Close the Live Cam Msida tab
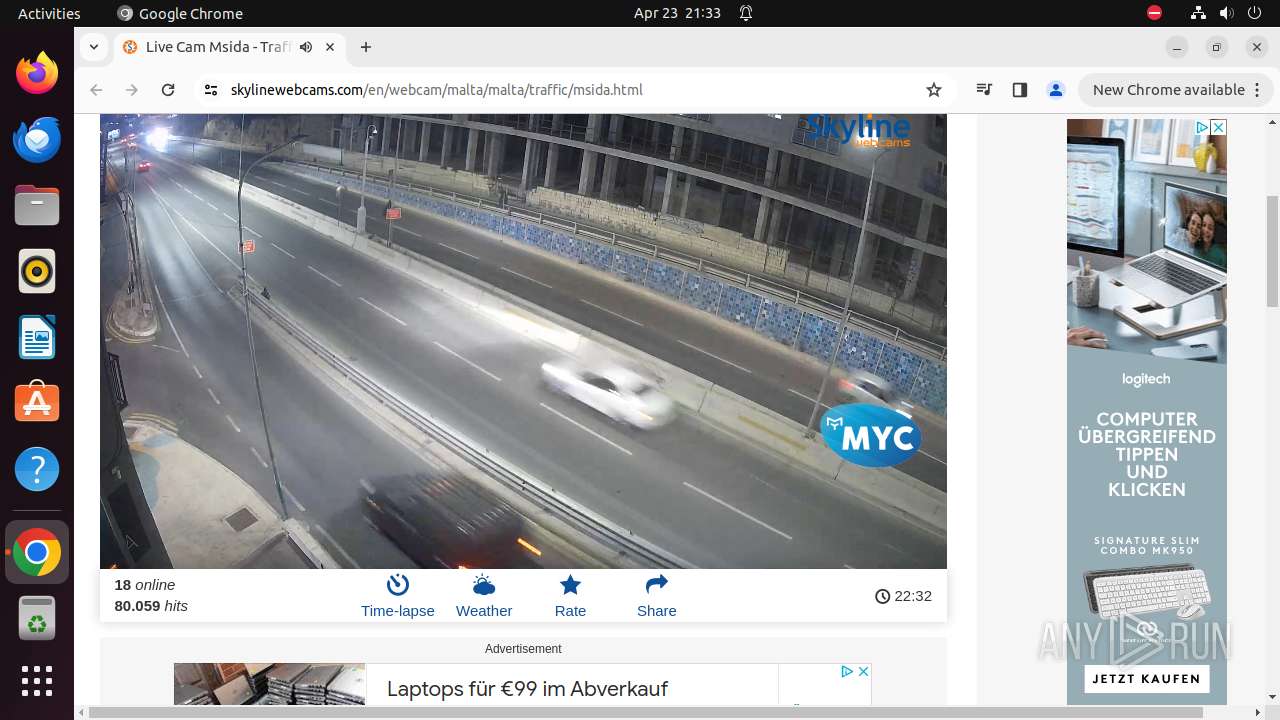 (x=330, y=47)
